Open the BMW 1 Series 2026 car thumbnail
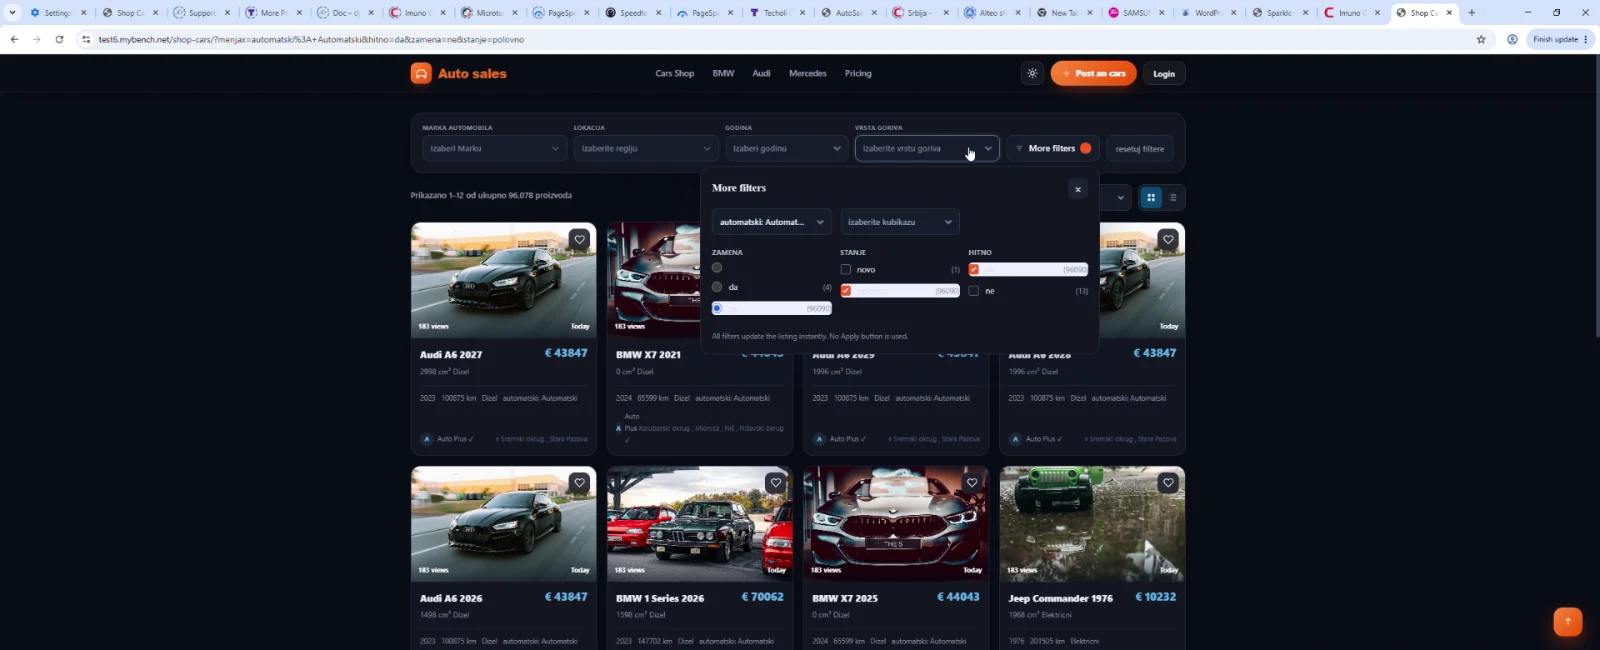This screenshot has height=650, width=1600. pos(700,524)
